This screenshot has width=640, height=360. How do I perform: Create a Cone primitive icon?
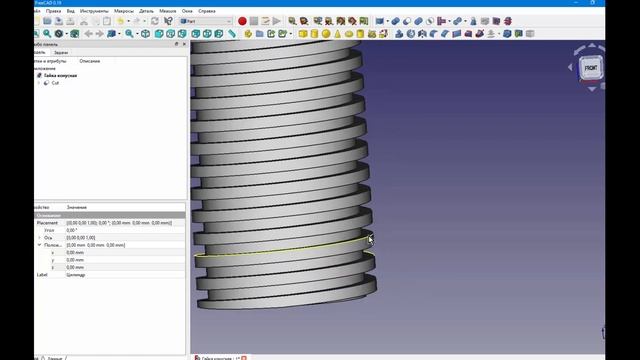click(x=337, y=34)
